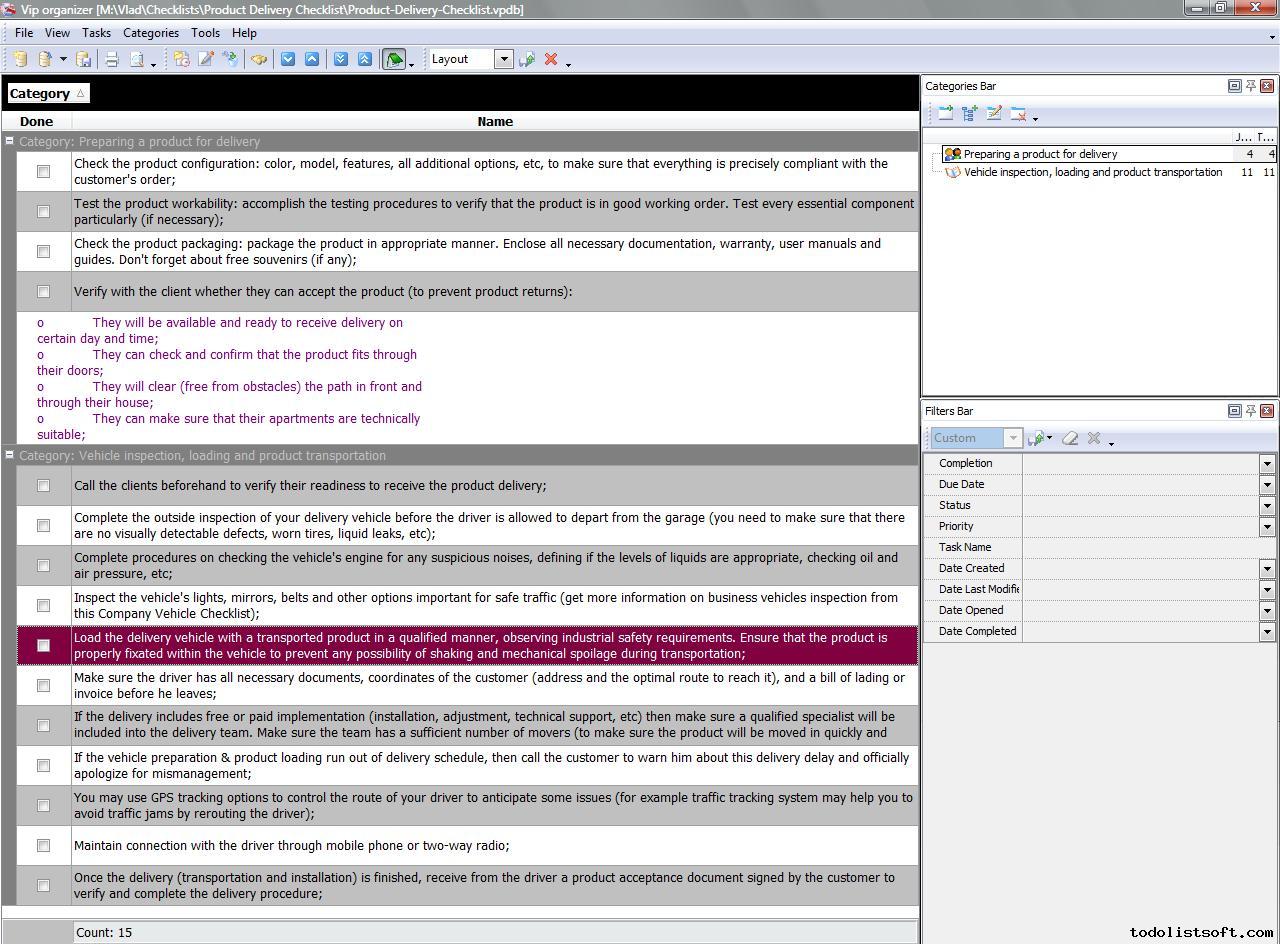The width and height of the screenshot is (1280, 944).
Task: Expand the Priority filter dropdown
Action: [1267, 527]
